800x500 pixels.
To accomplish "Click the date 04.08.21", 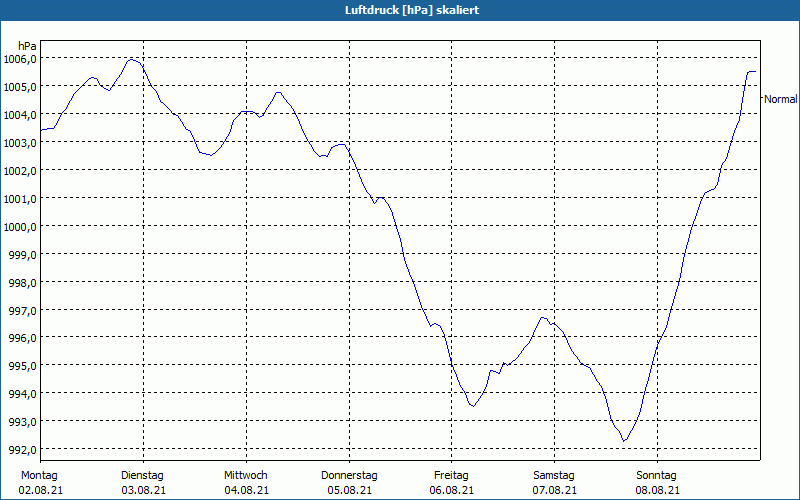I will point(246,490).
